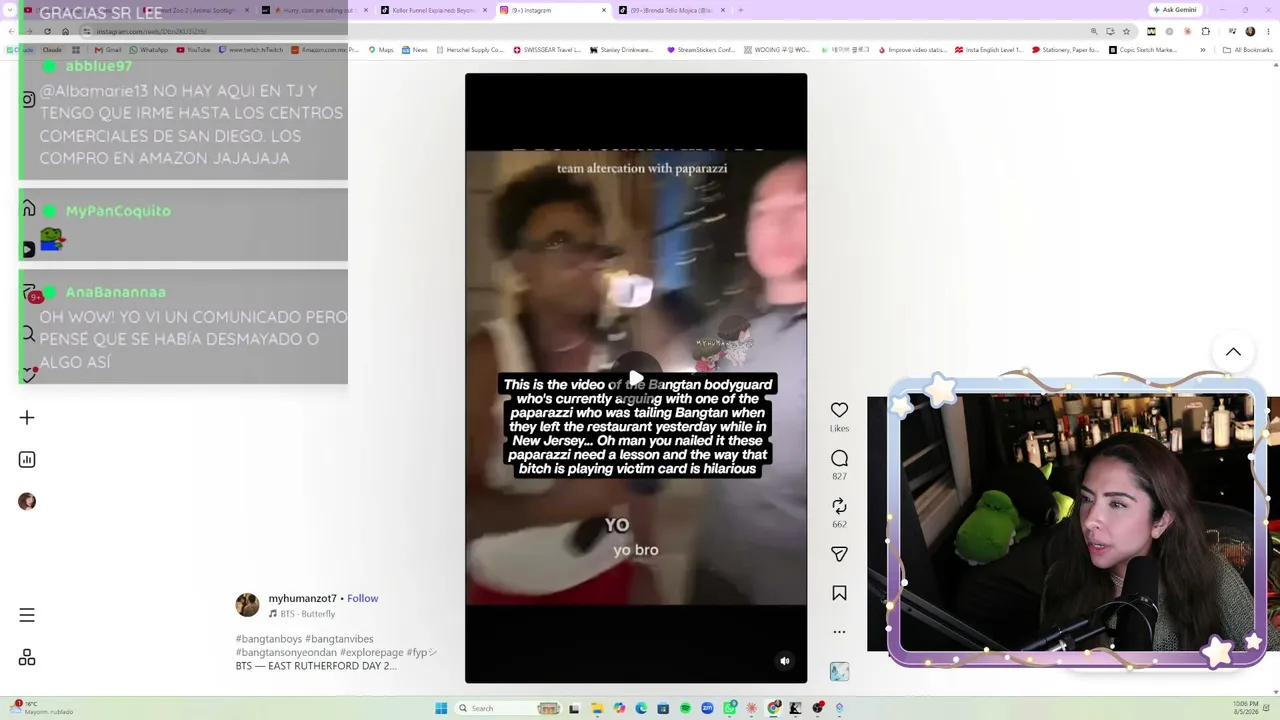Open File Explorer from the taskbar

(x=597, y=708)
